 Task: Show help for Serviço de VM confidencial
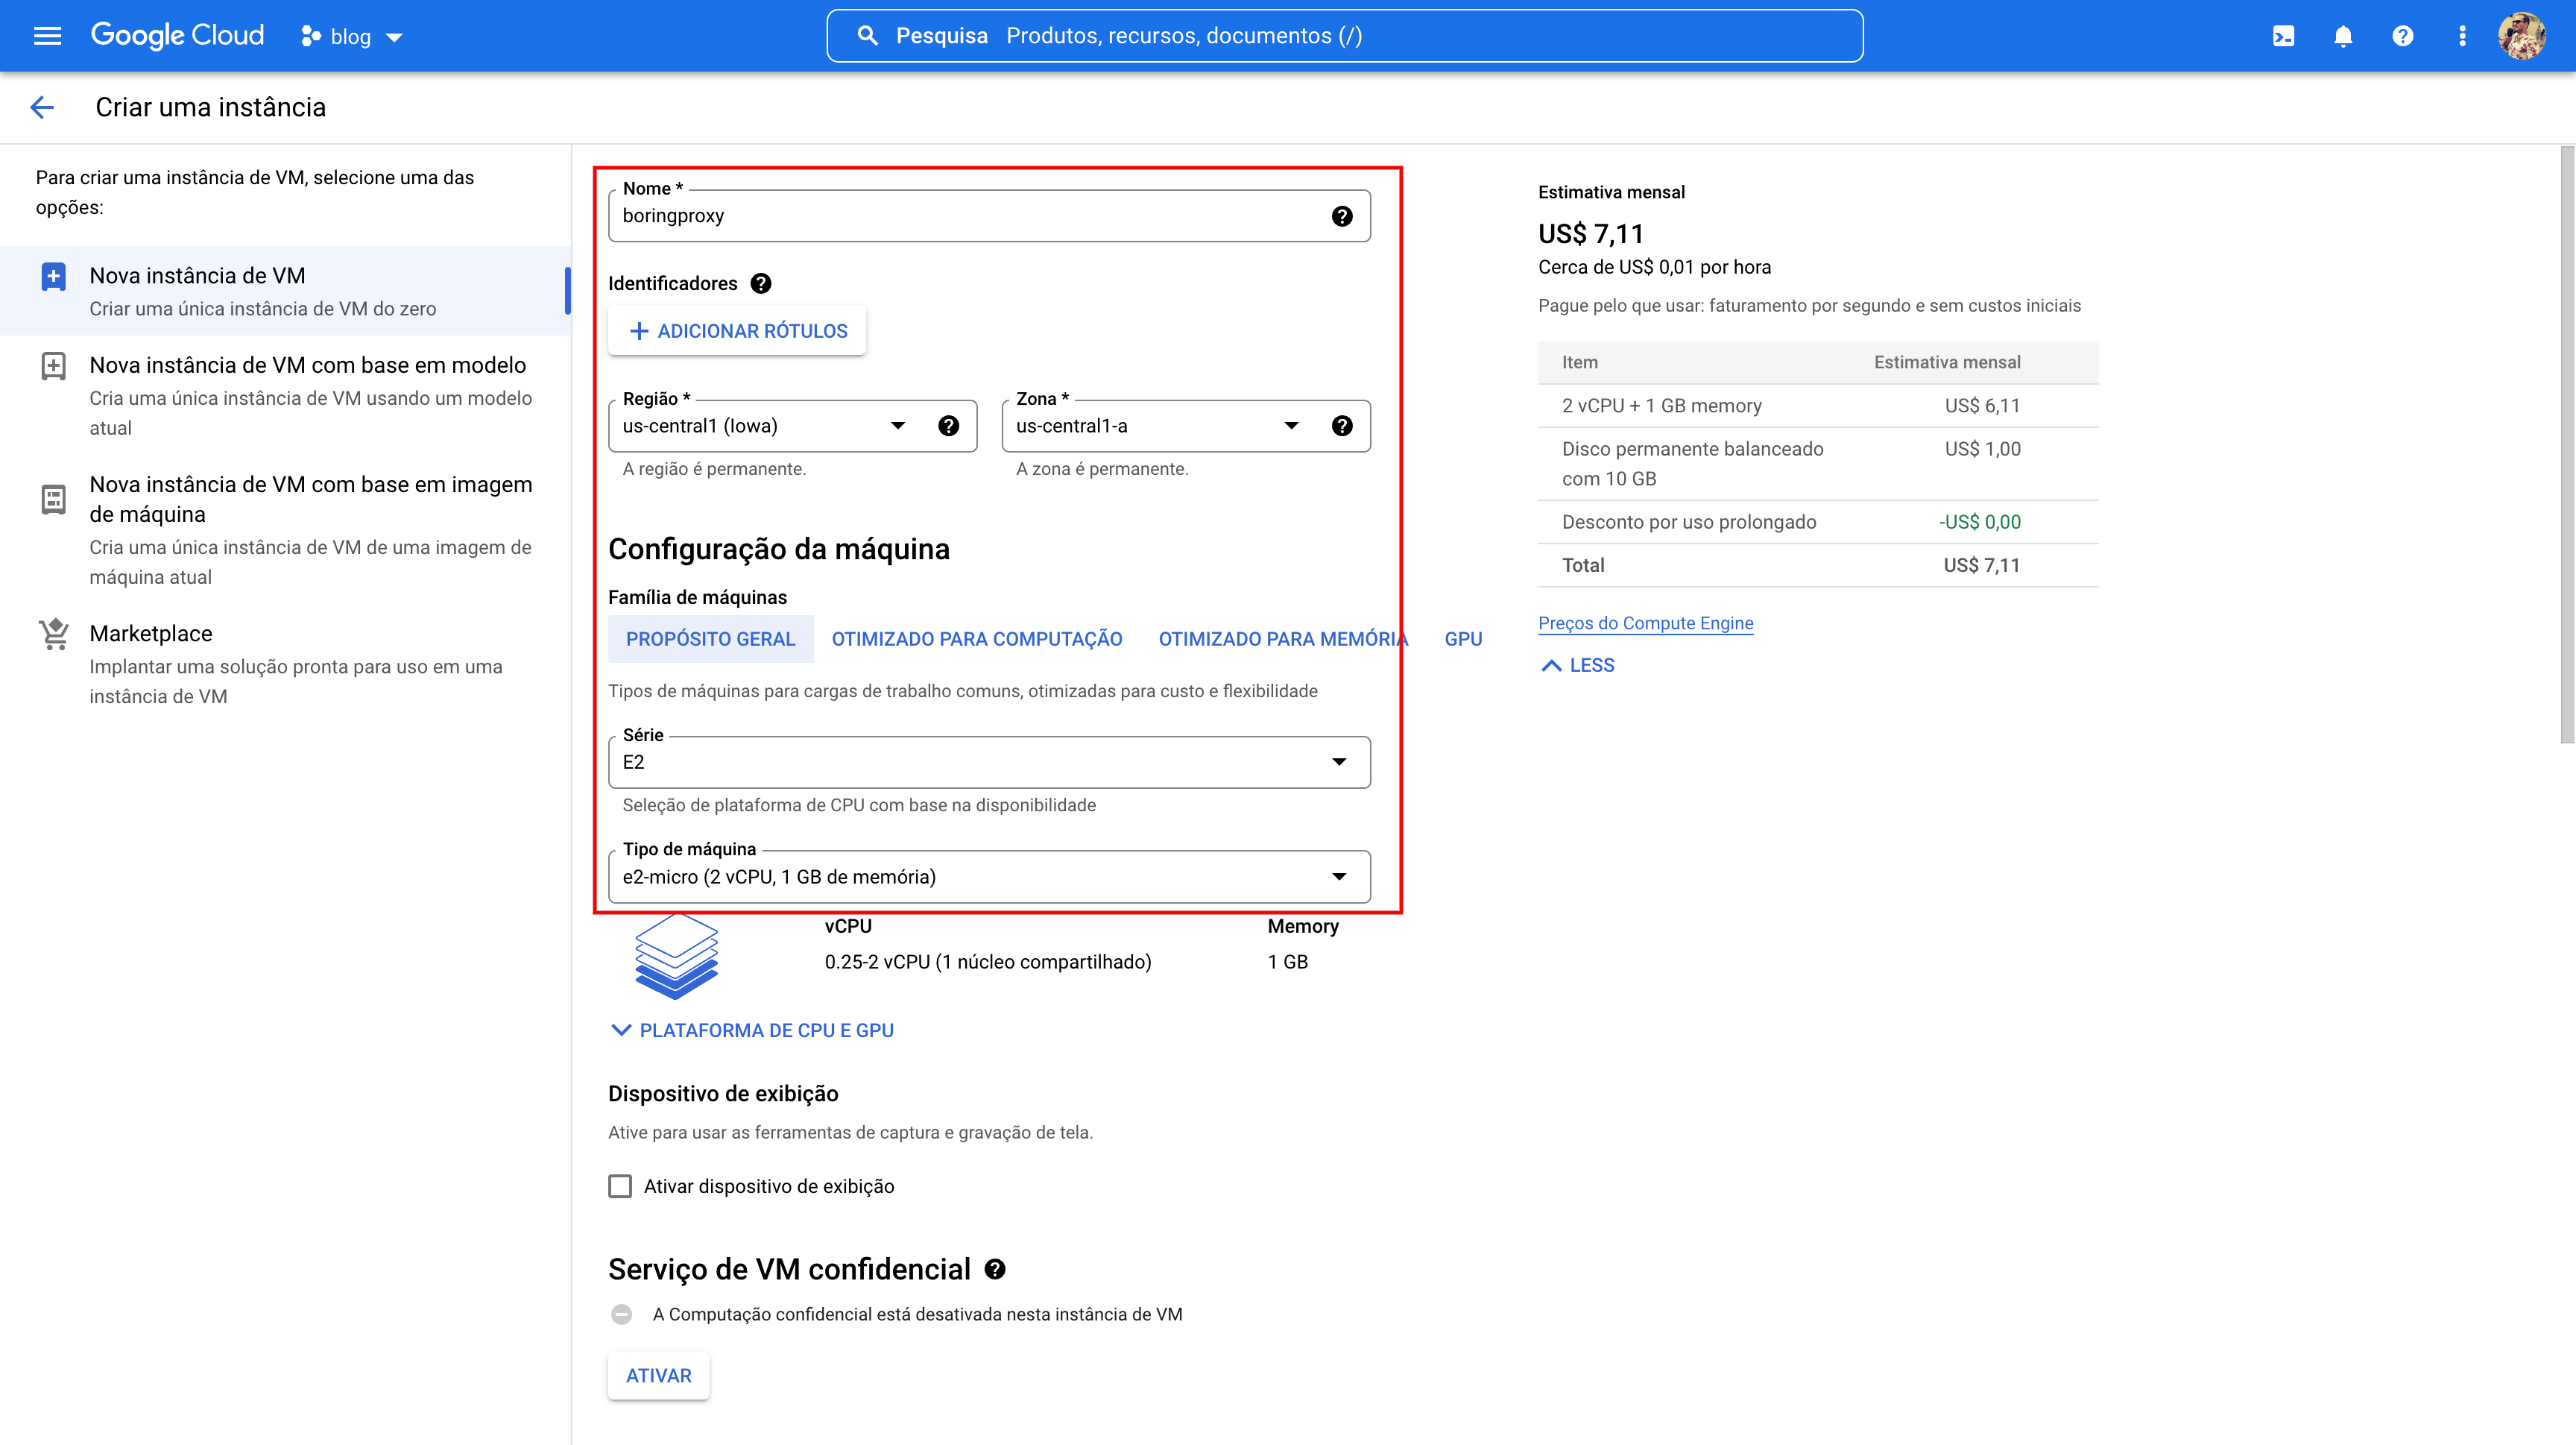pos(994,1269)
